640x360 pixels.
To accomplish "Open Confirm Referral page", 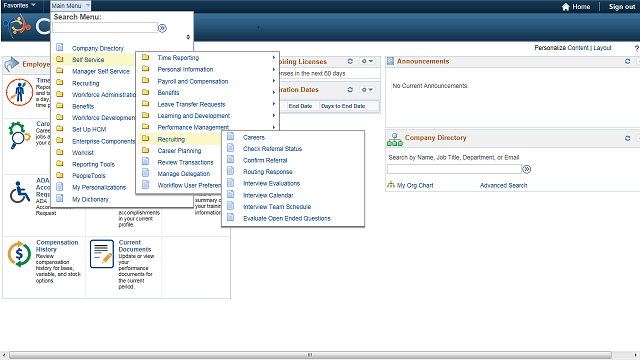I will [265, 160].
